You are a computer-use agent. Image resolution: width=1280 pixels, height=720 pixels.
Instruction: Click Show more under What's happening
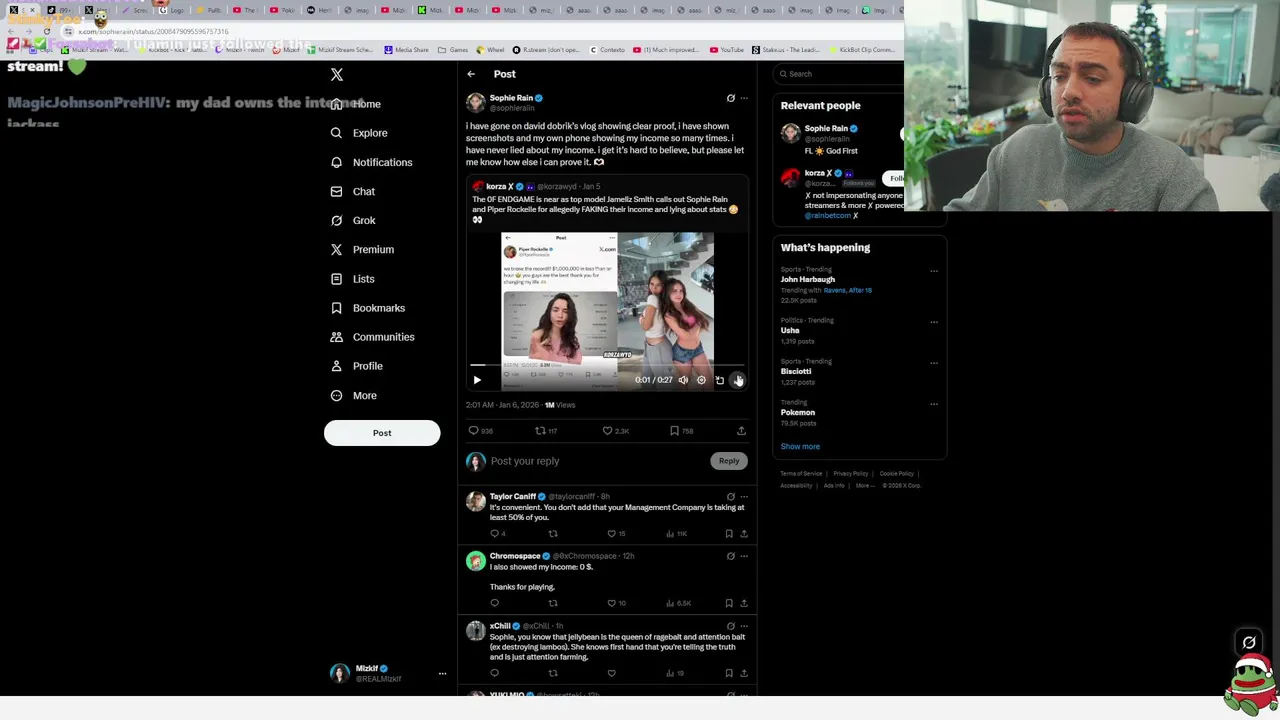pyautogui.click(x=800, y=447)
